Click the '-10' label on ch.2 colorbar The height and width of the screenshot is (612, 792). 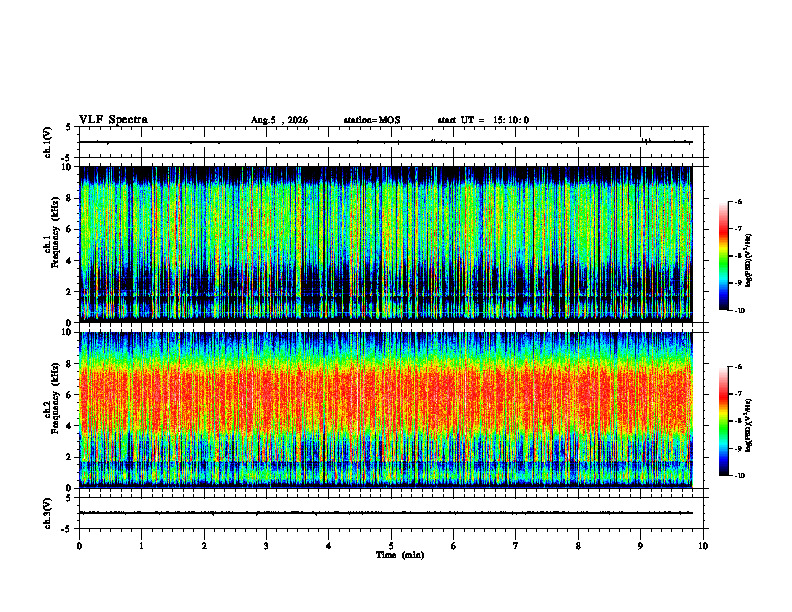click(739, 475)
